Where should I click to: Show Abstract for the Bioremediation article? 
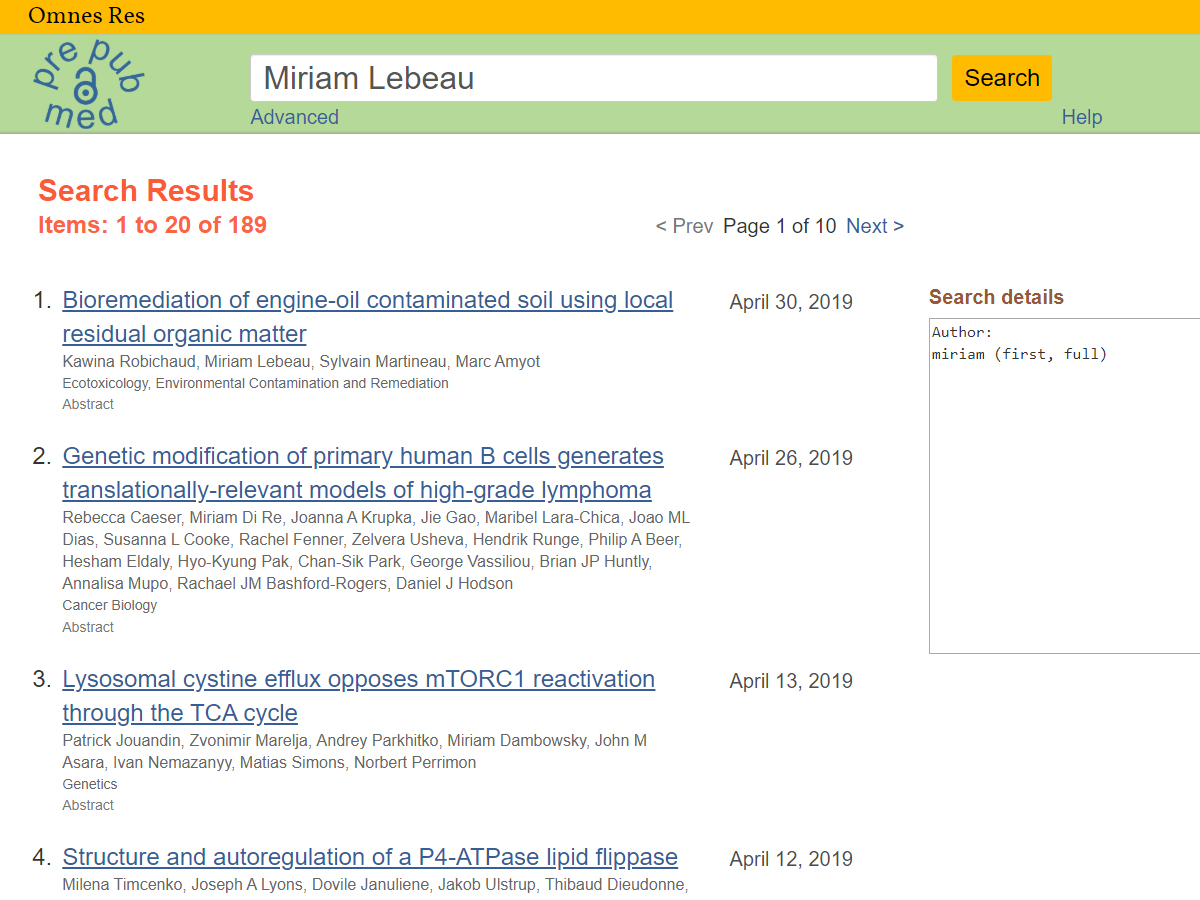[x=88, y=404]
